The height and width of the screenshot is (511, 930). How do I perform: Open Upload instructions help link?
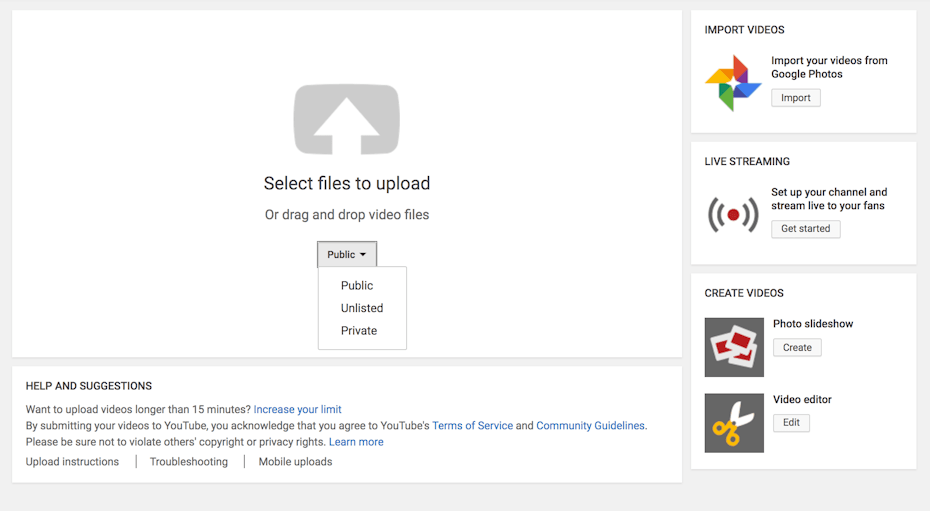tap(72, 462)
